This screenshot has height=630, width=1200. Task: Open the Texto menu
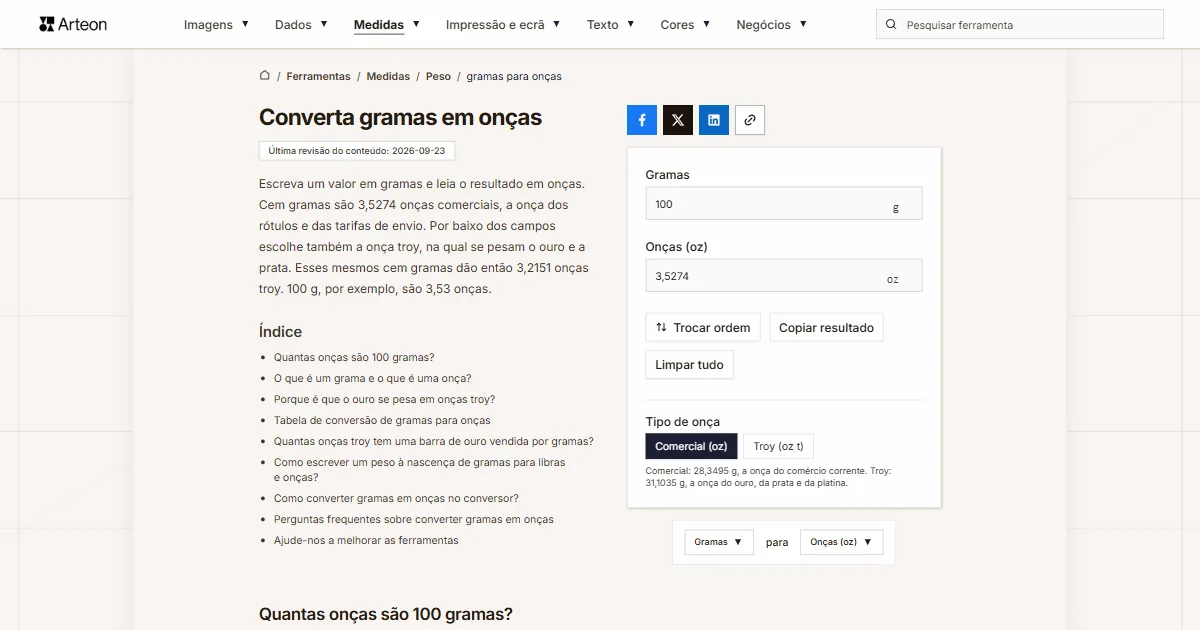(610, 25)
